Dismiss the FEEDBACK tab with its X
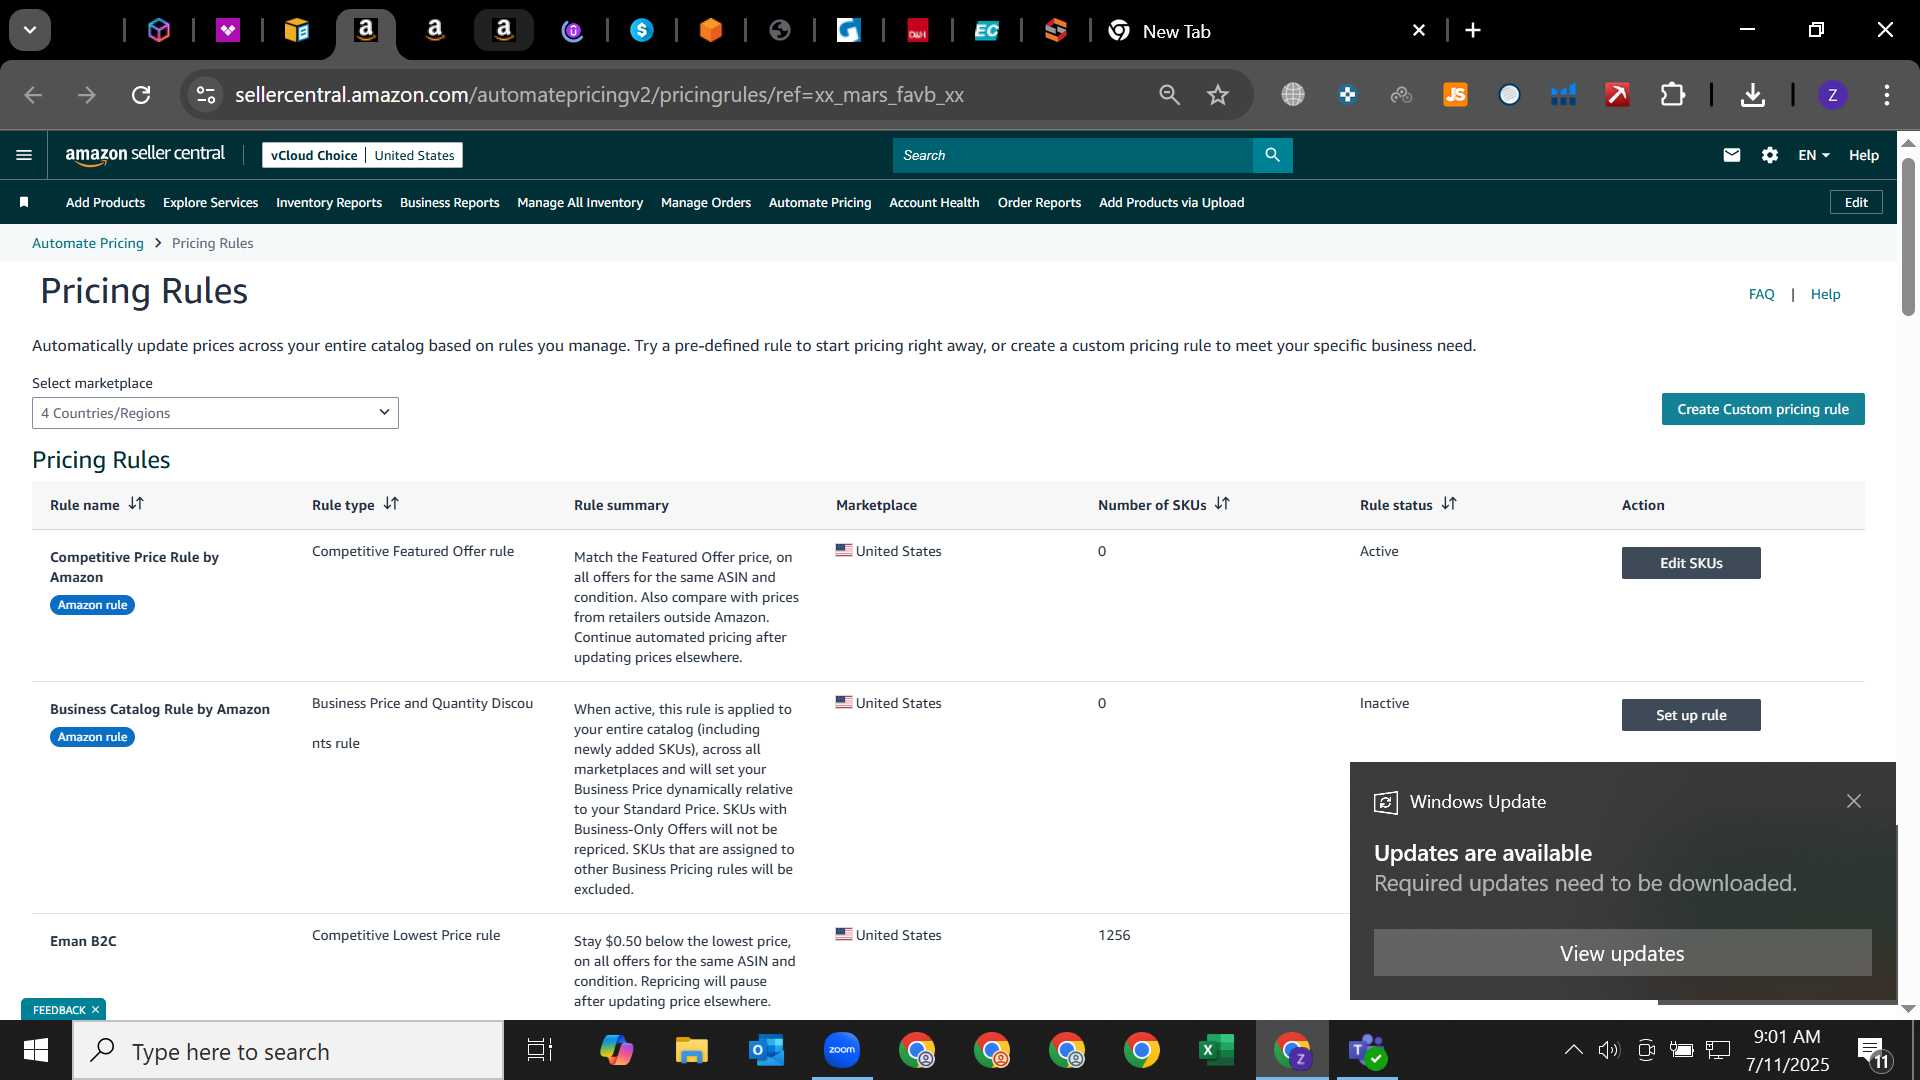1920x1080 pixels. tap(96, 1010)
